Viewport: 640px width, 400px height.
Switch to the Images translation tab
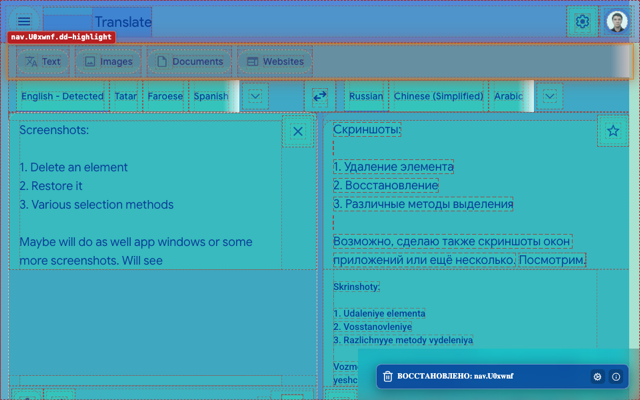(x=108, y=62)
